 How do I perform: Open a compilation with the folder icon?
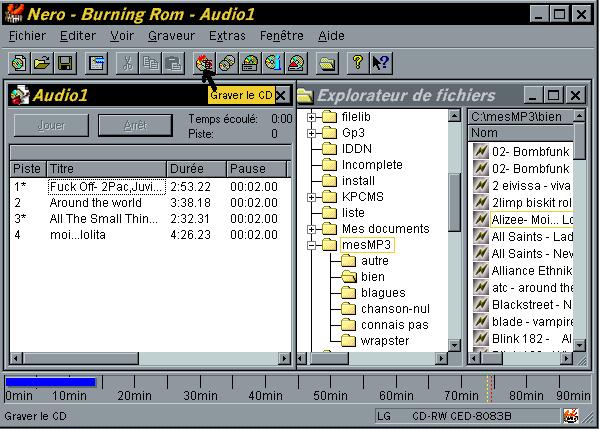42,63
